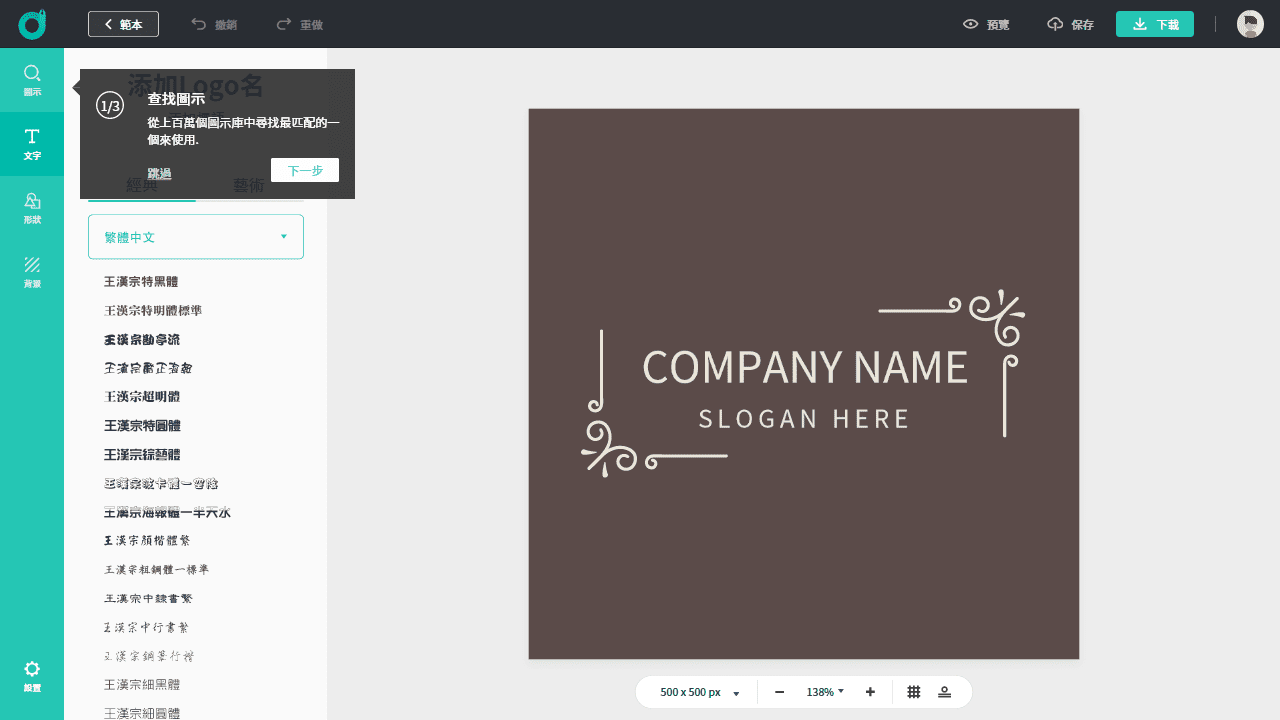This screenshot has height=720, width=1280.
Task: Toggle the grid display on canvas
Action: click(x=914, y=692)
